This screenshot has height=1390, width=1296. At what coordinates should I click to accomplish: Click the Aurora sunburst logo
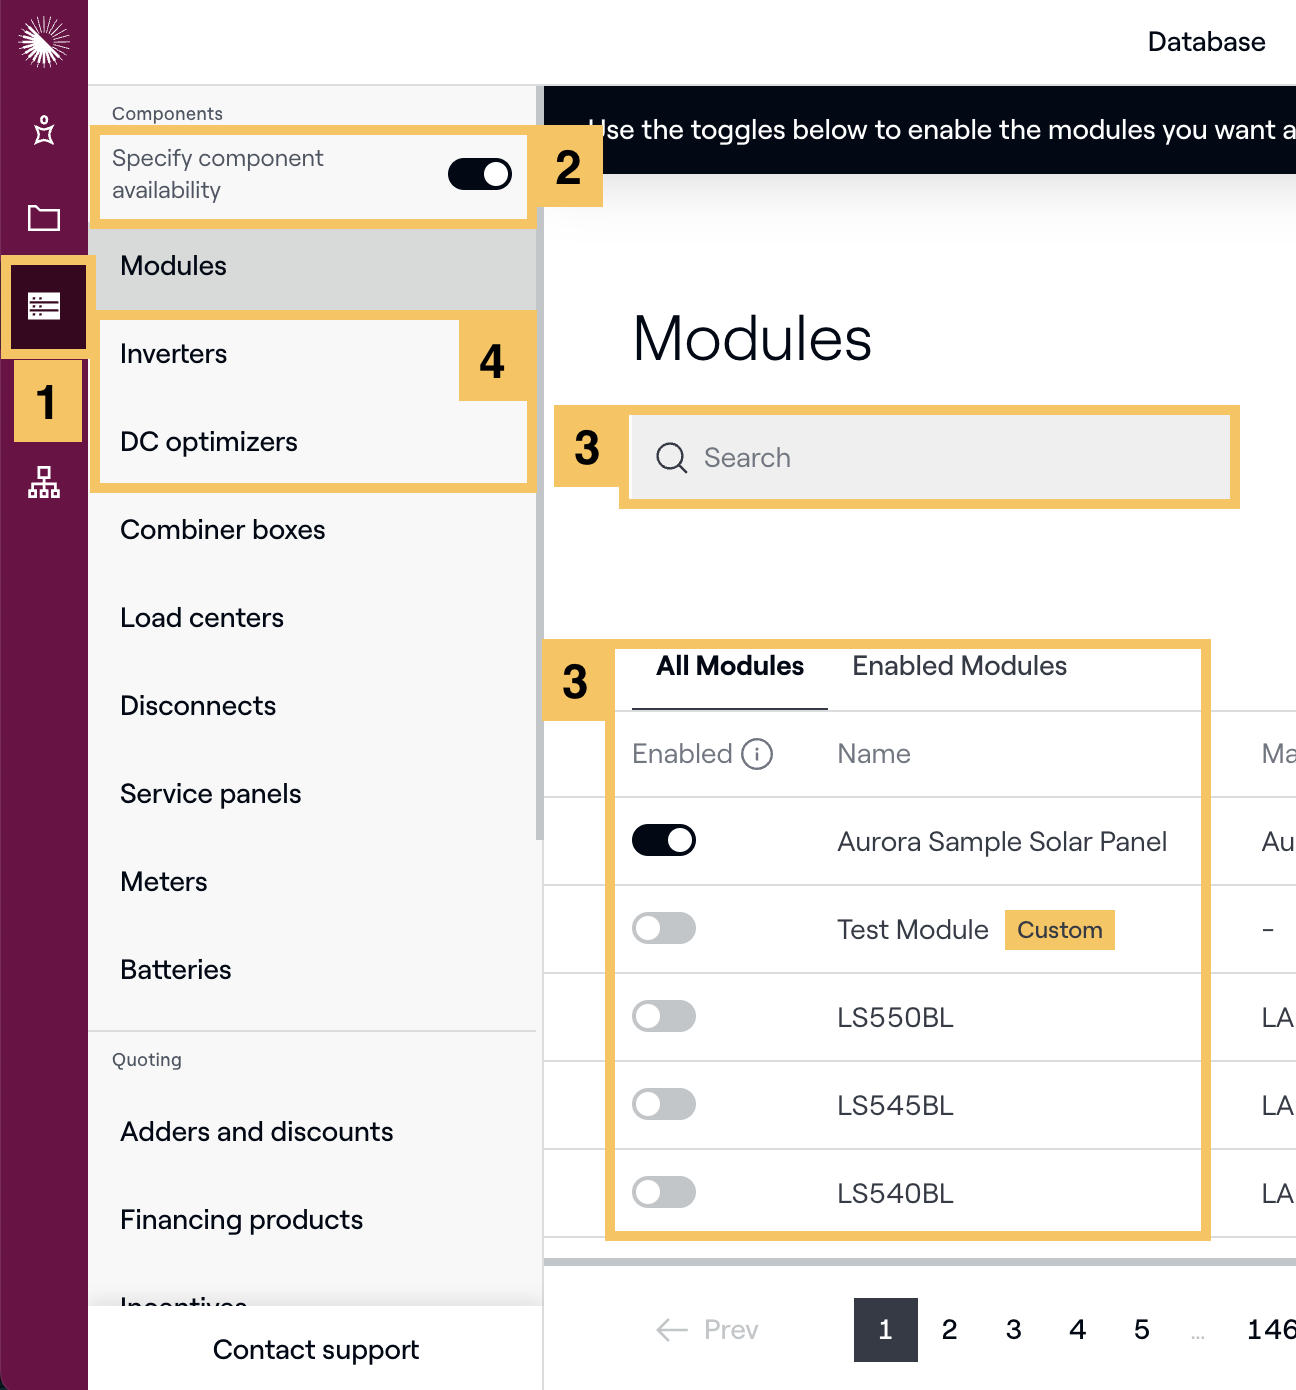click(x=44, y=42)
